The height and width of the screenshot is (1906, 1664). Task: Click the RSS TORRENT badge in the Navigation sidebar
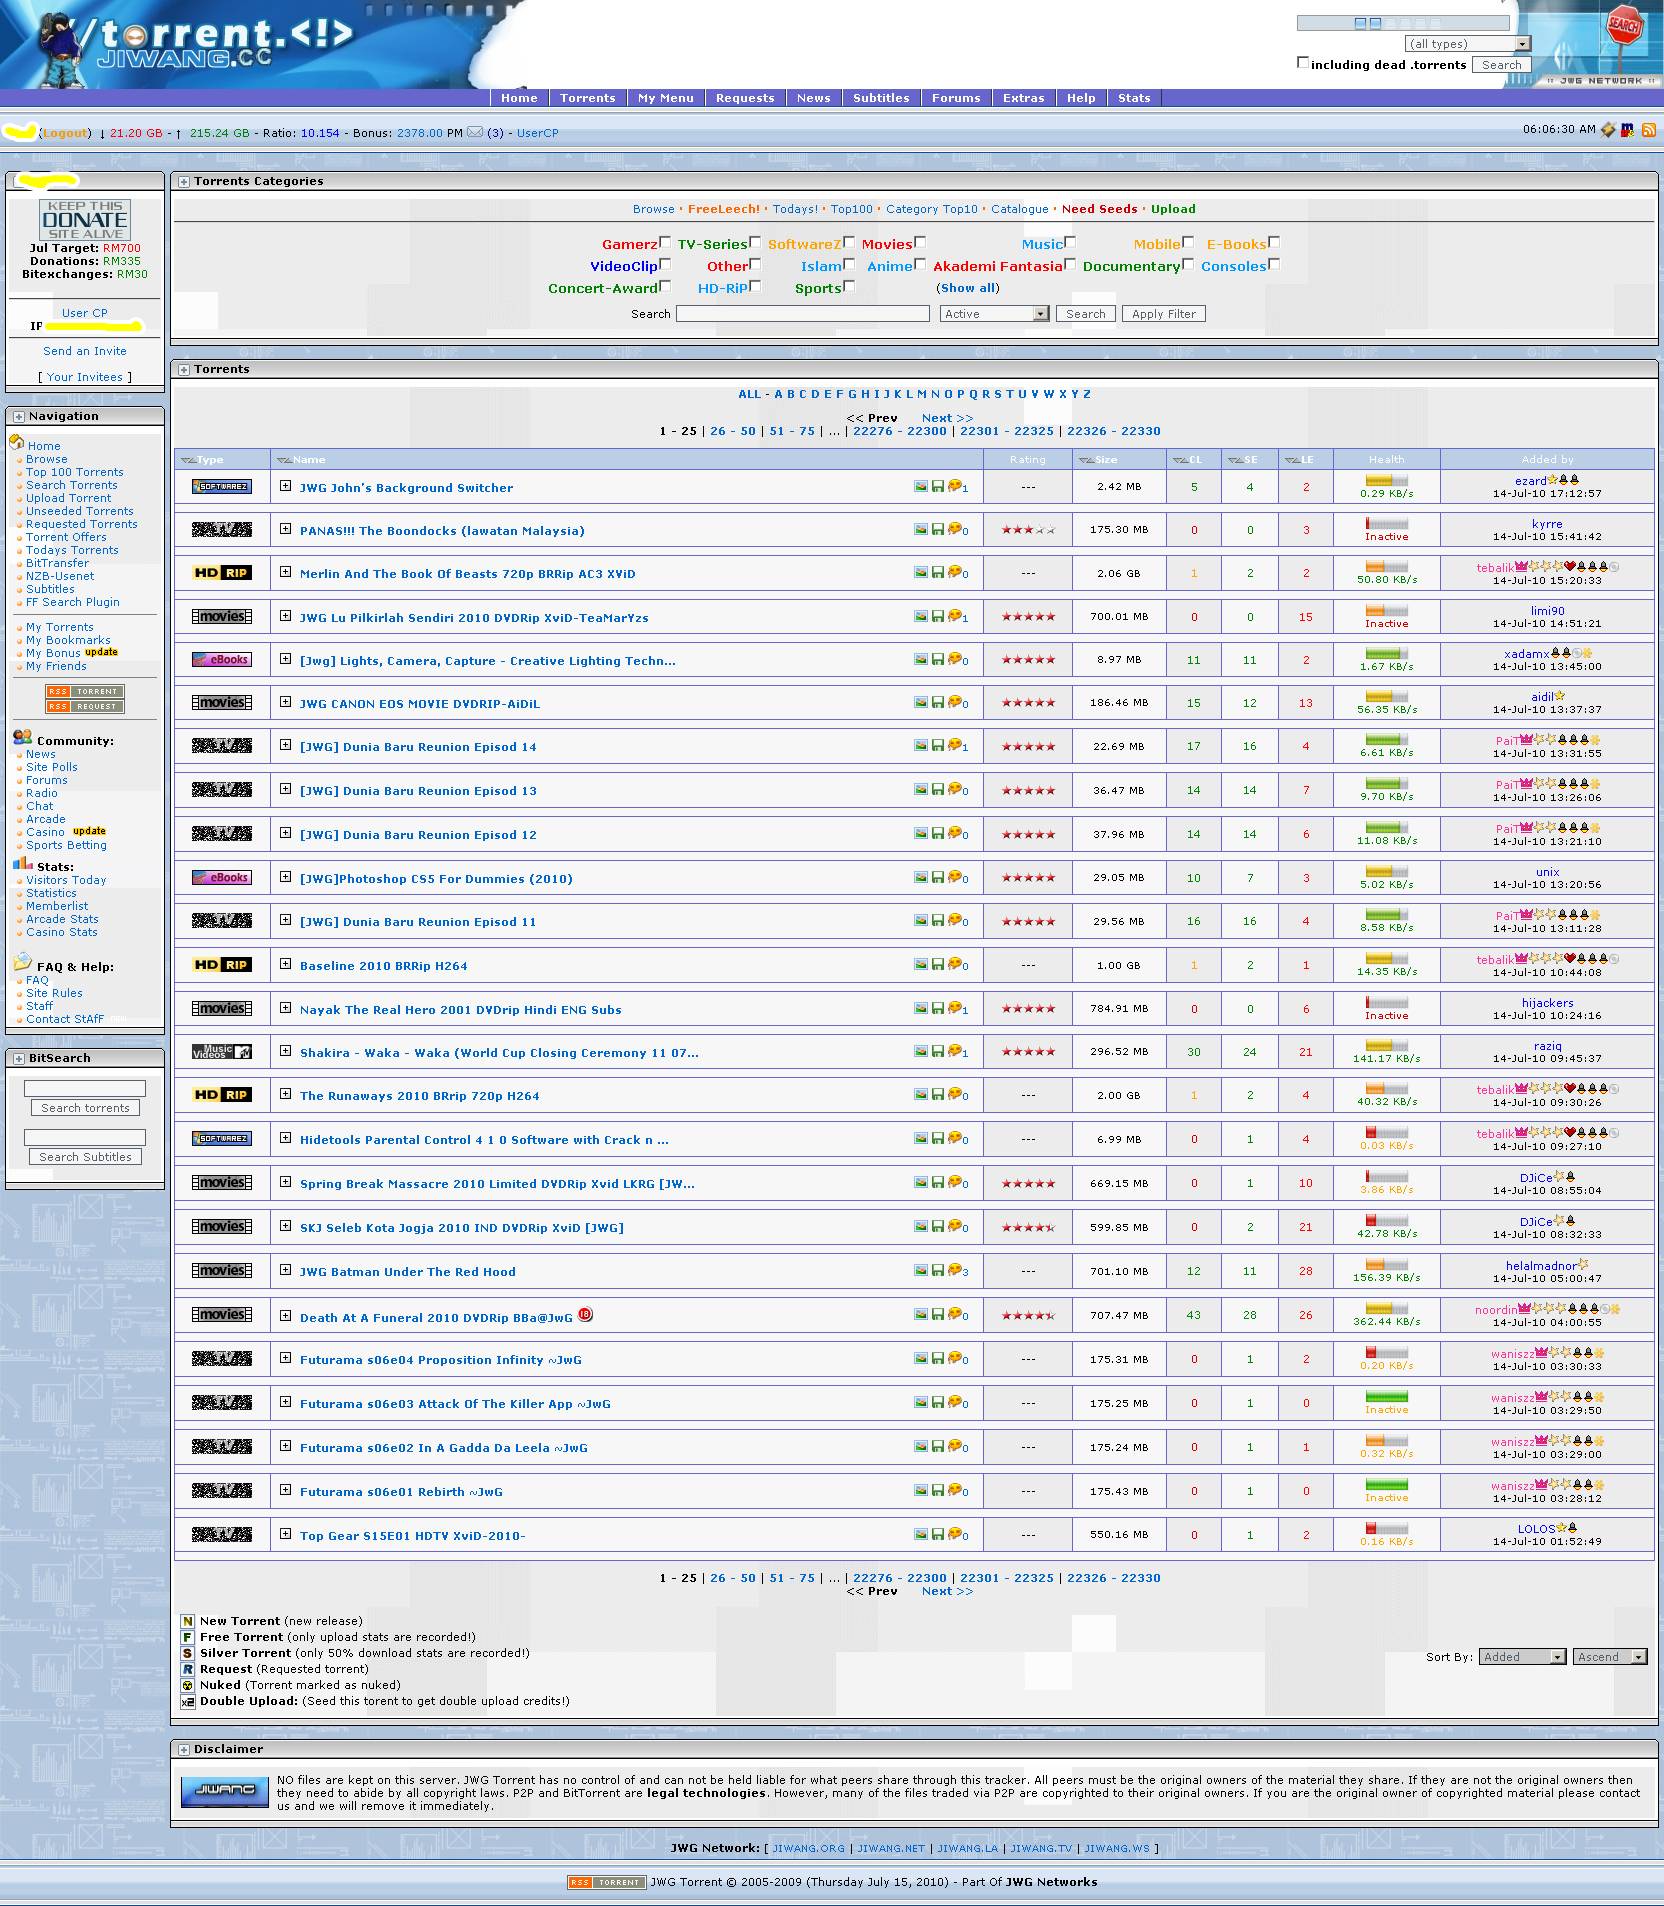(x=85, y=691)
